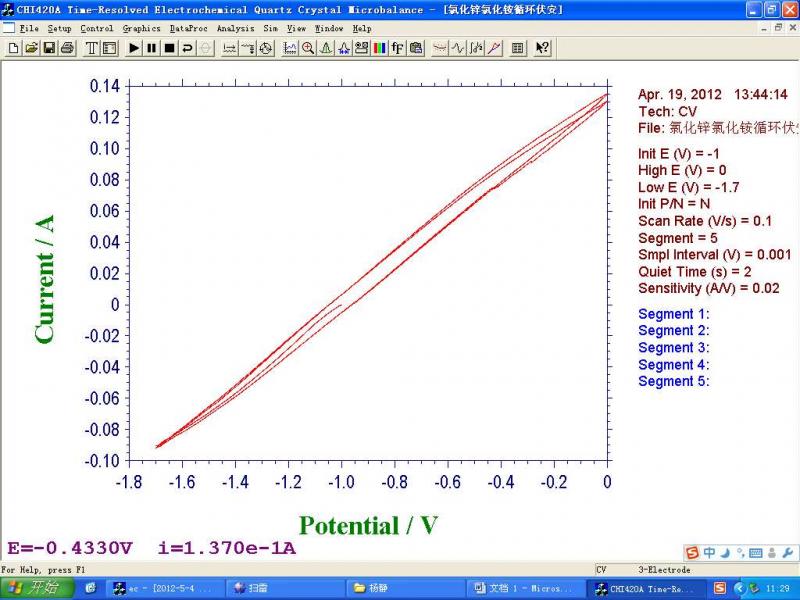Screen dimensions: 800x600
Task: Open the Analysis menu
Action: 235,29
